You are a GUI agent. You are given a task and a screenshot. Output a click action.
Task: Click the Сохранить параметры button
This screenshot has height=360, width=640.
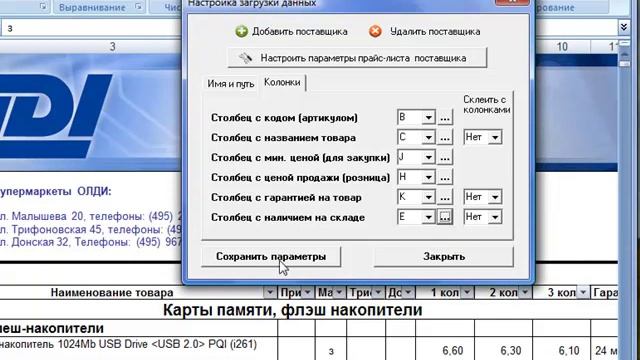tap(271, 257)
